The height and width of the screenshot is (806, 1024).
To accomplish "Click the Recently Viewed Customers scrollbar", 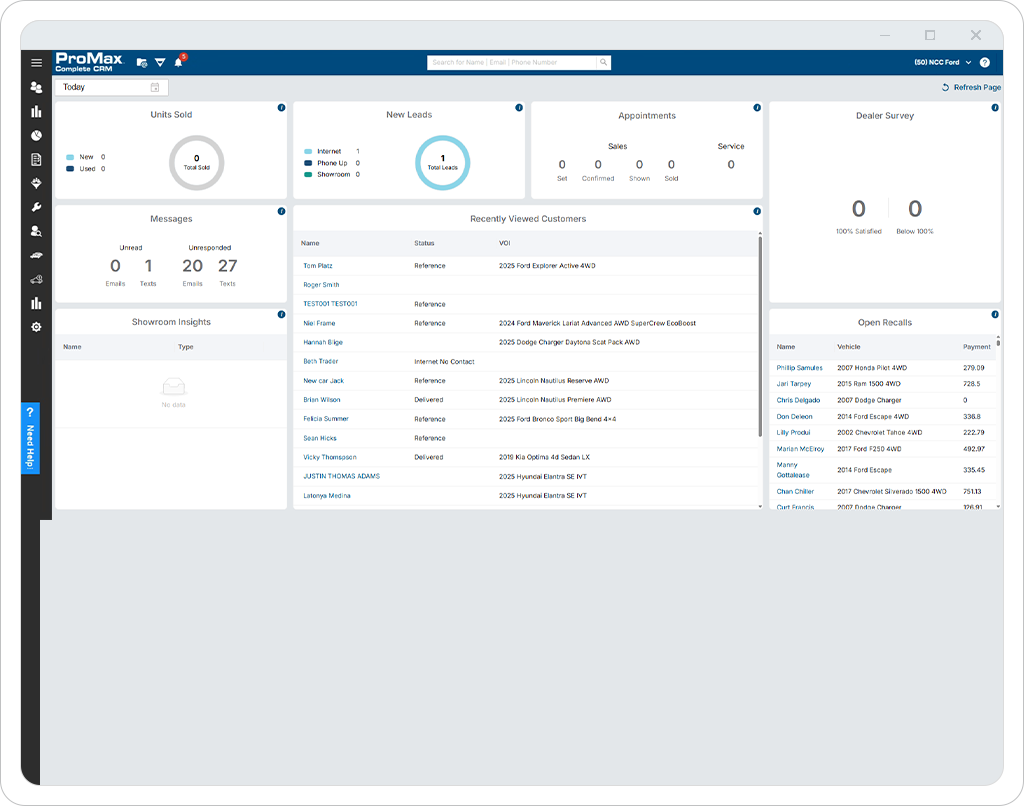I will (x=760, y=336).
